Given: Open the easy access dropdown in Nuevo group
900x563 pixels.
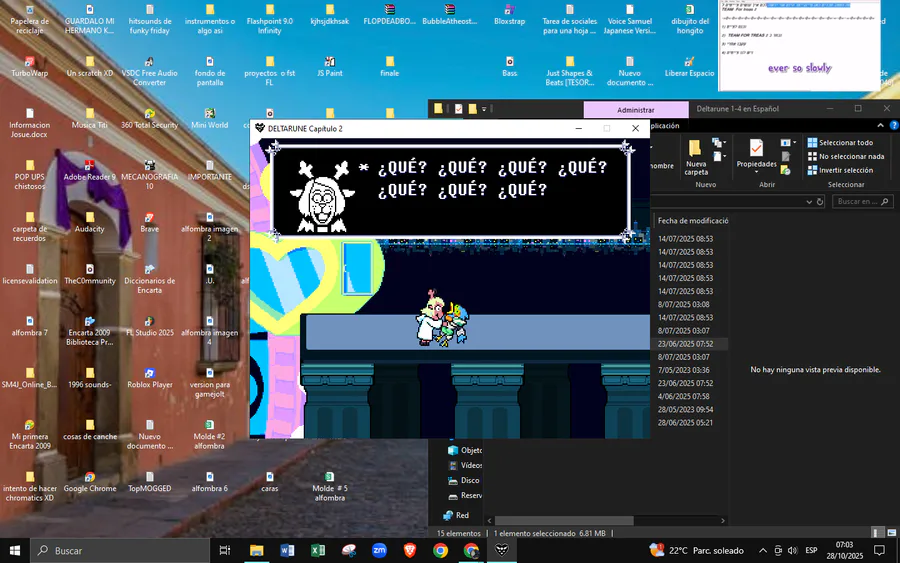Looking at the screenshot, I should coord(717,156).
